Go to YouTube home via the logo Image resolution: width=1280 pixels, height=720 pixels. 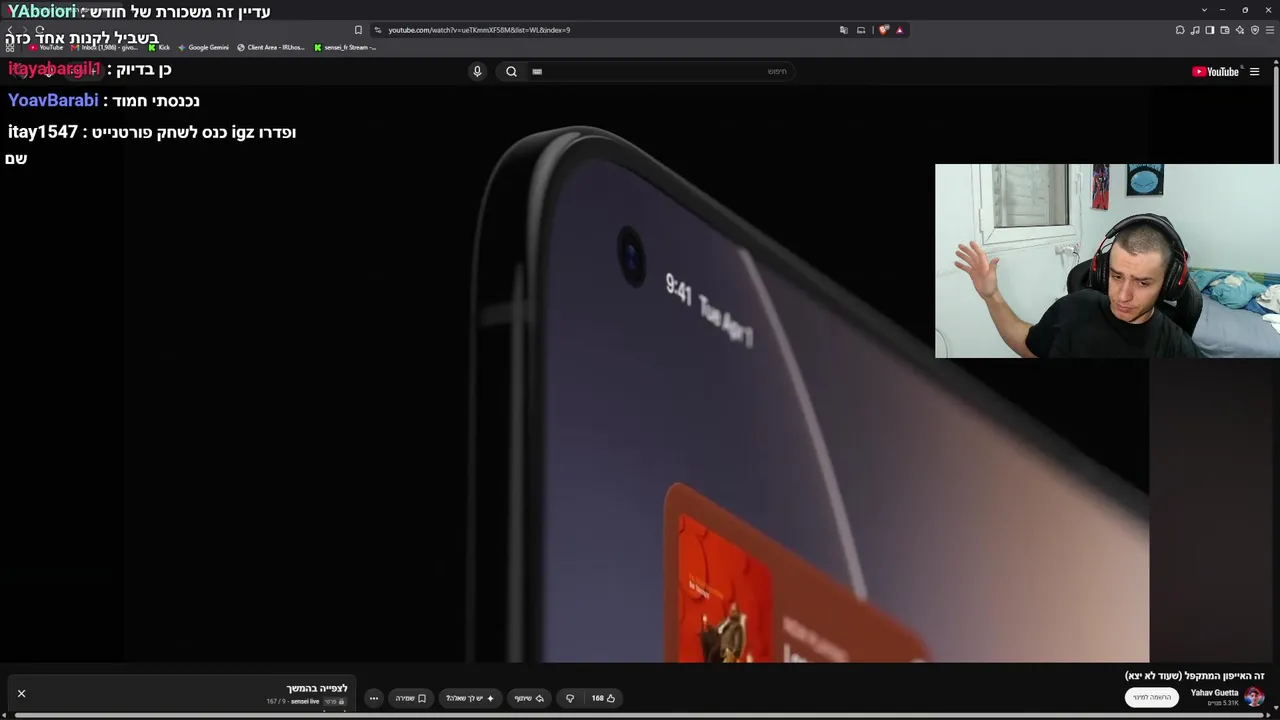coord(1215,71)
